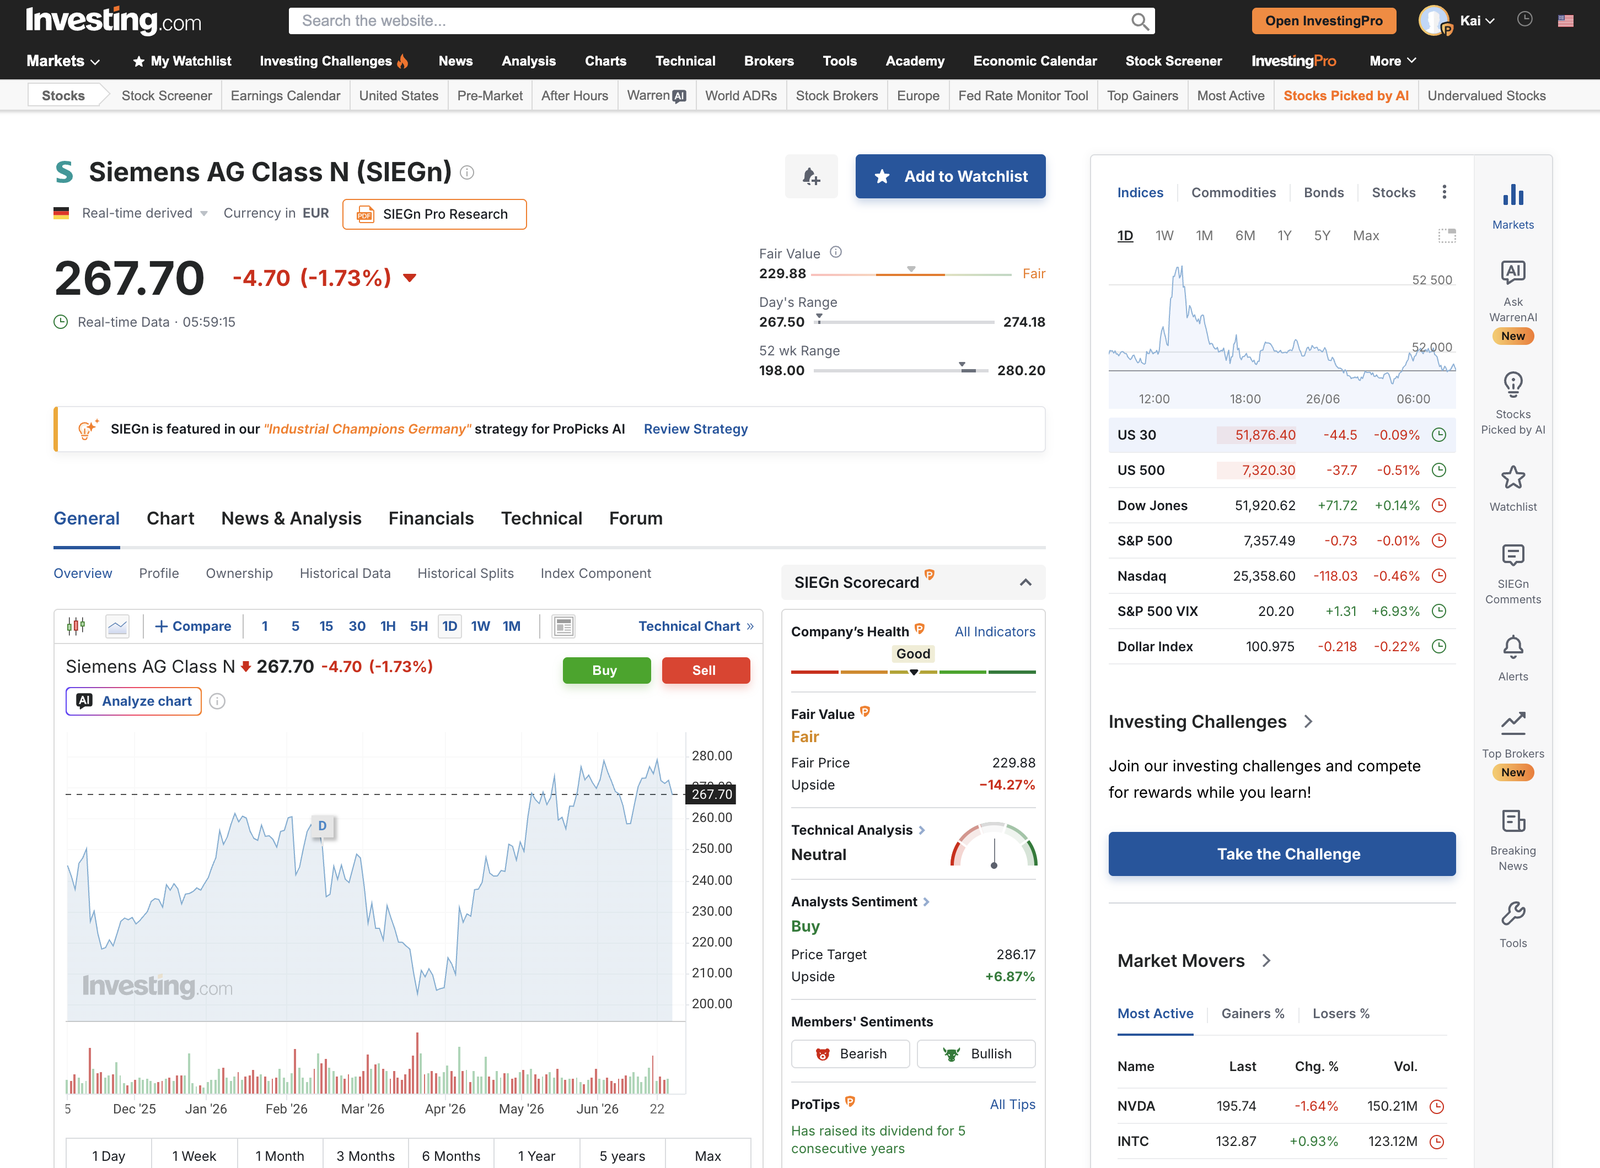
Task: Open Markets in right sidebar
Action: point(1513,205)
